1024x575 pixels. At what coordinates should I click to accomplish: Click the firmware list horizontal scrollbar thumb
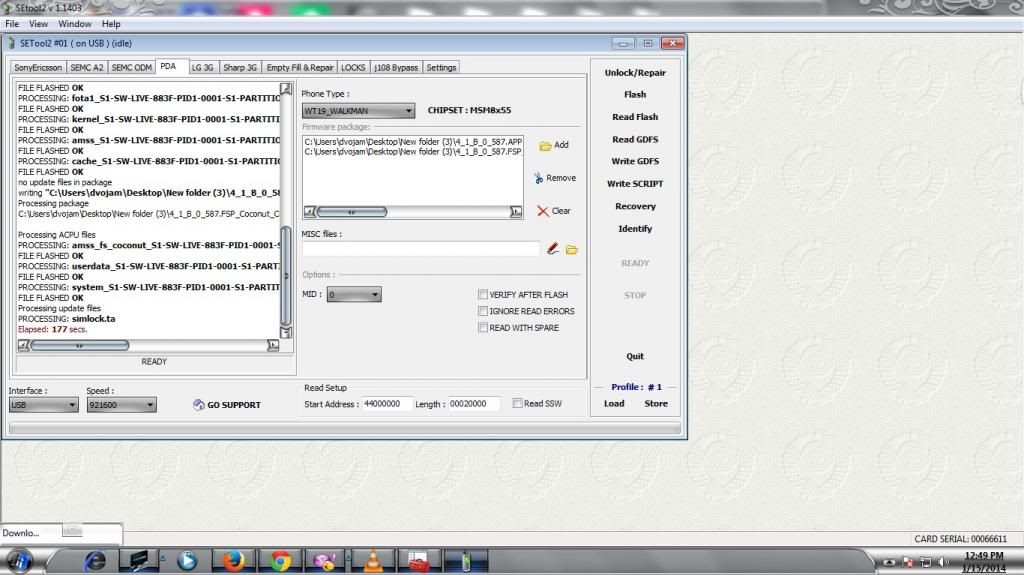tap(352, 212)
